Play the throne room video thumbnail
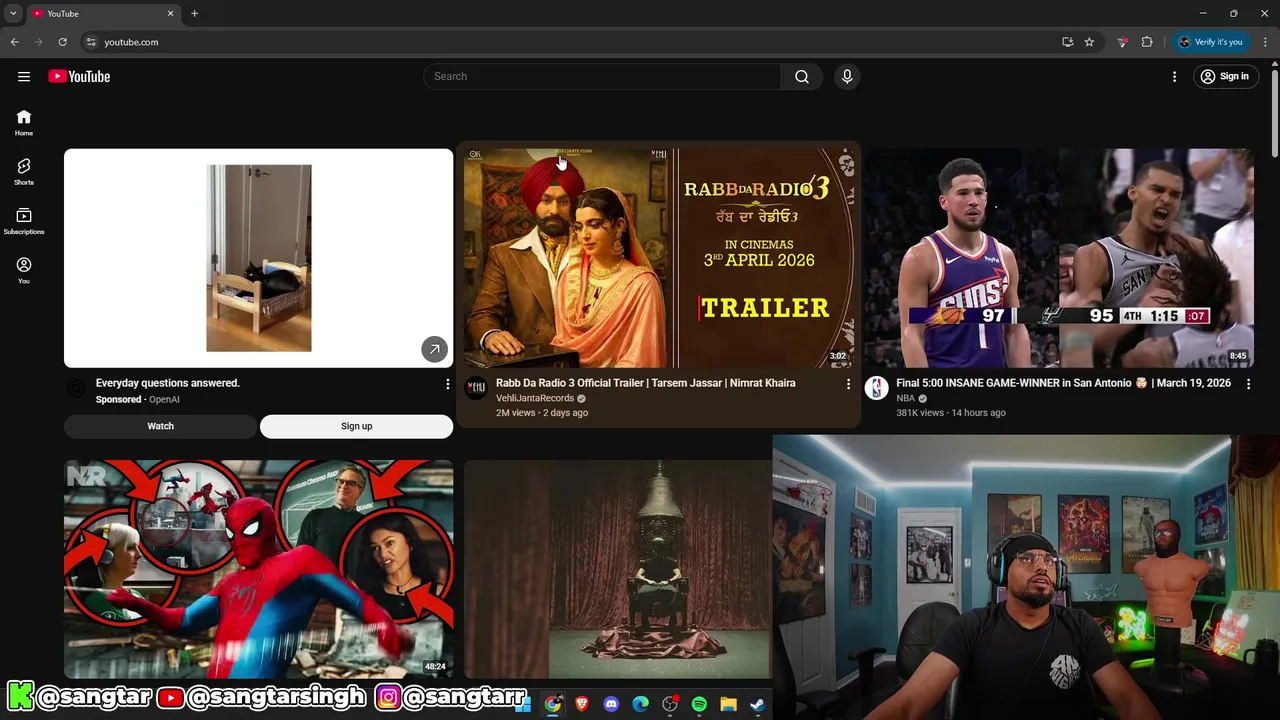 pos(618,569)
